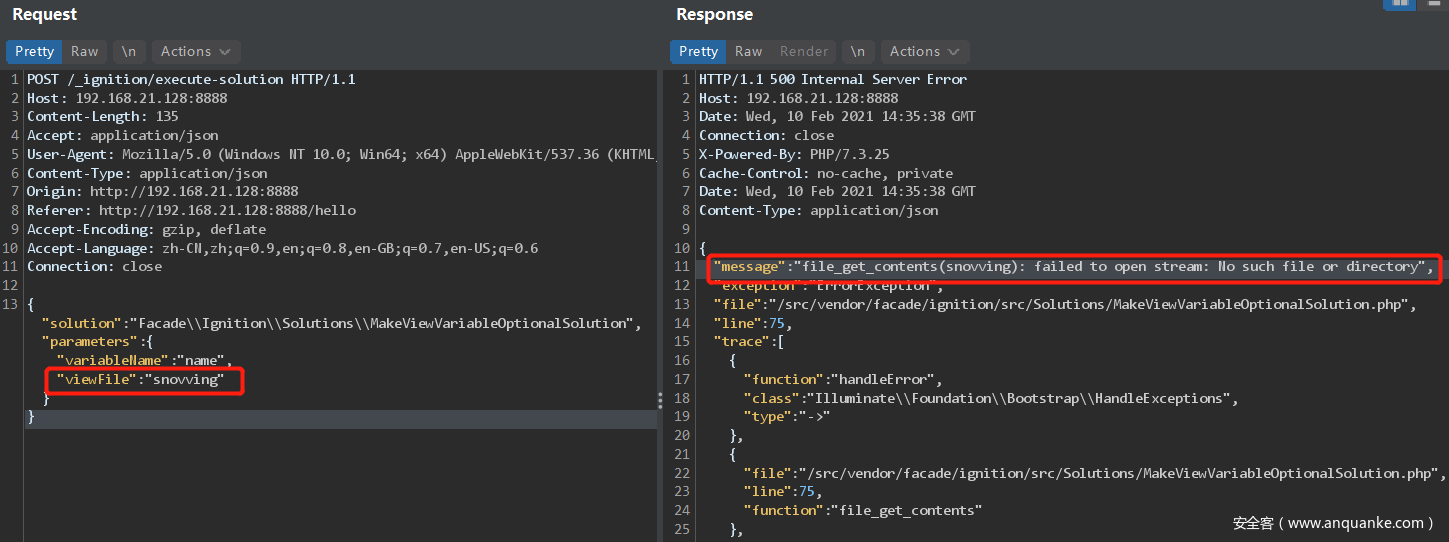The width and height of the screenshot is (1449, 542).
Task: Click the X-Powered-By PHP/7.3.25 response header
Action: (x=794, y=154)
